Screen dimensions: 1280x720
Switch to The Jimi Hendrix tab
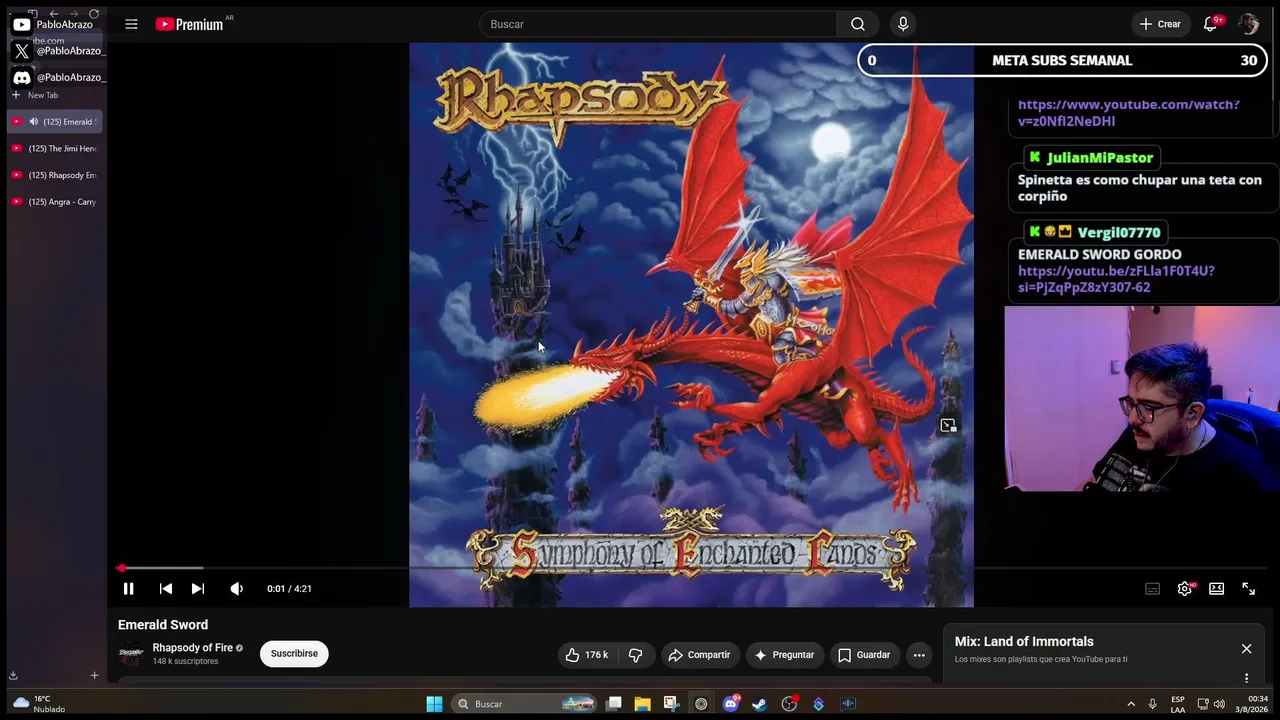tap(55, 149)
